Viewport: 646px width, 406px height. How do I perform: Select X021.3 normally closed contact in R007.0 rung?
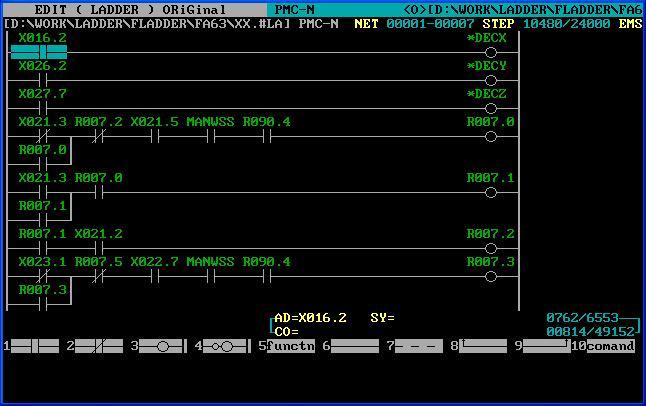coord(43,136)
